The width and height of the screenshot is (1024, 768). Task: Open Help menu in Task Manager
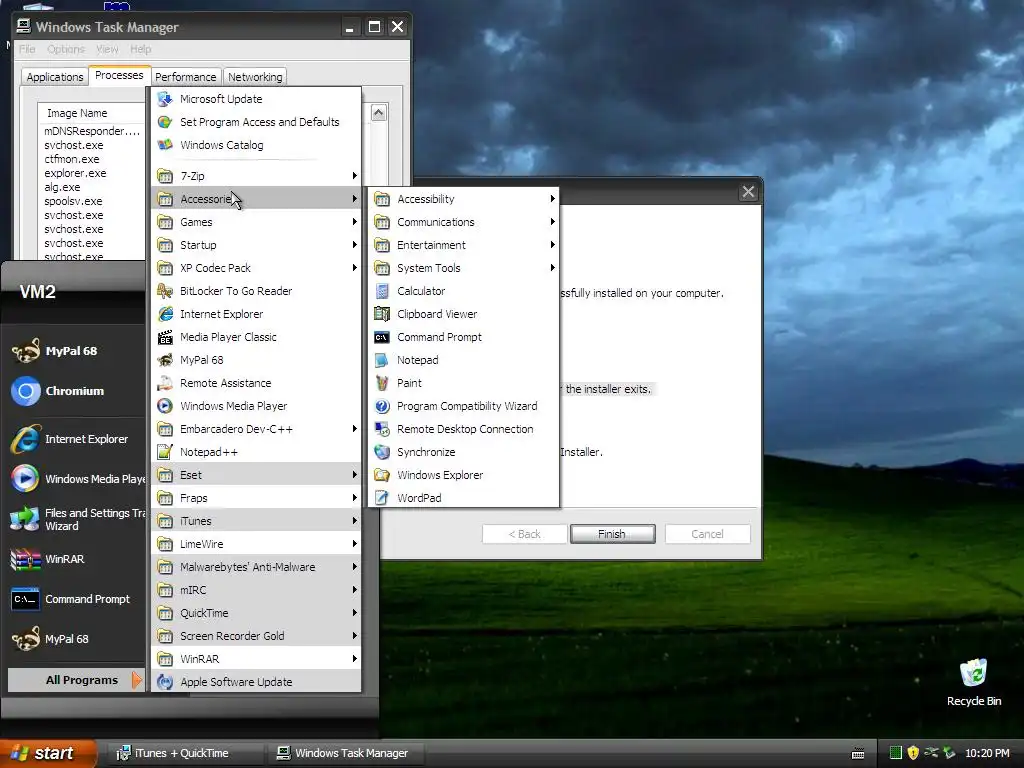140,49
